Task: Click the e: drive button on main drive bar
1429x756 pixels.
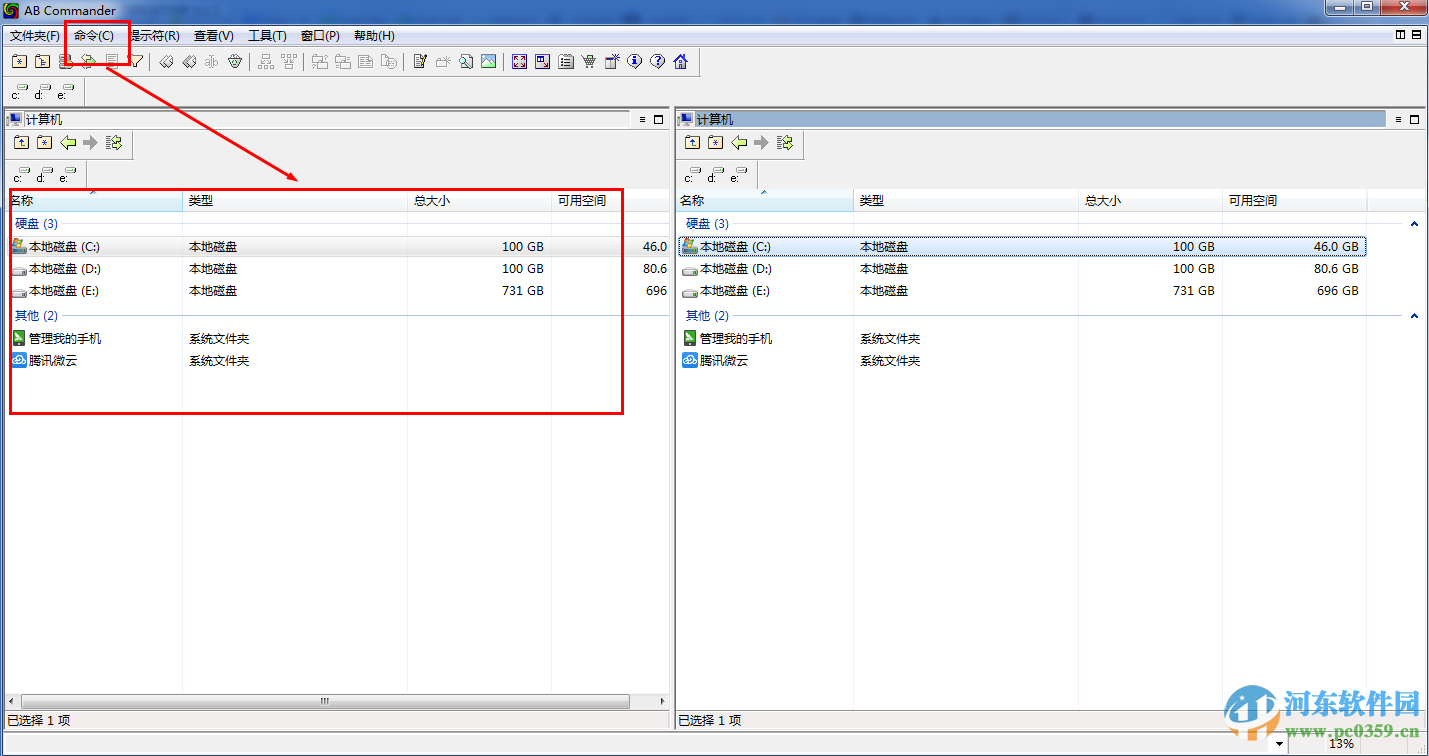Action: 66,93
